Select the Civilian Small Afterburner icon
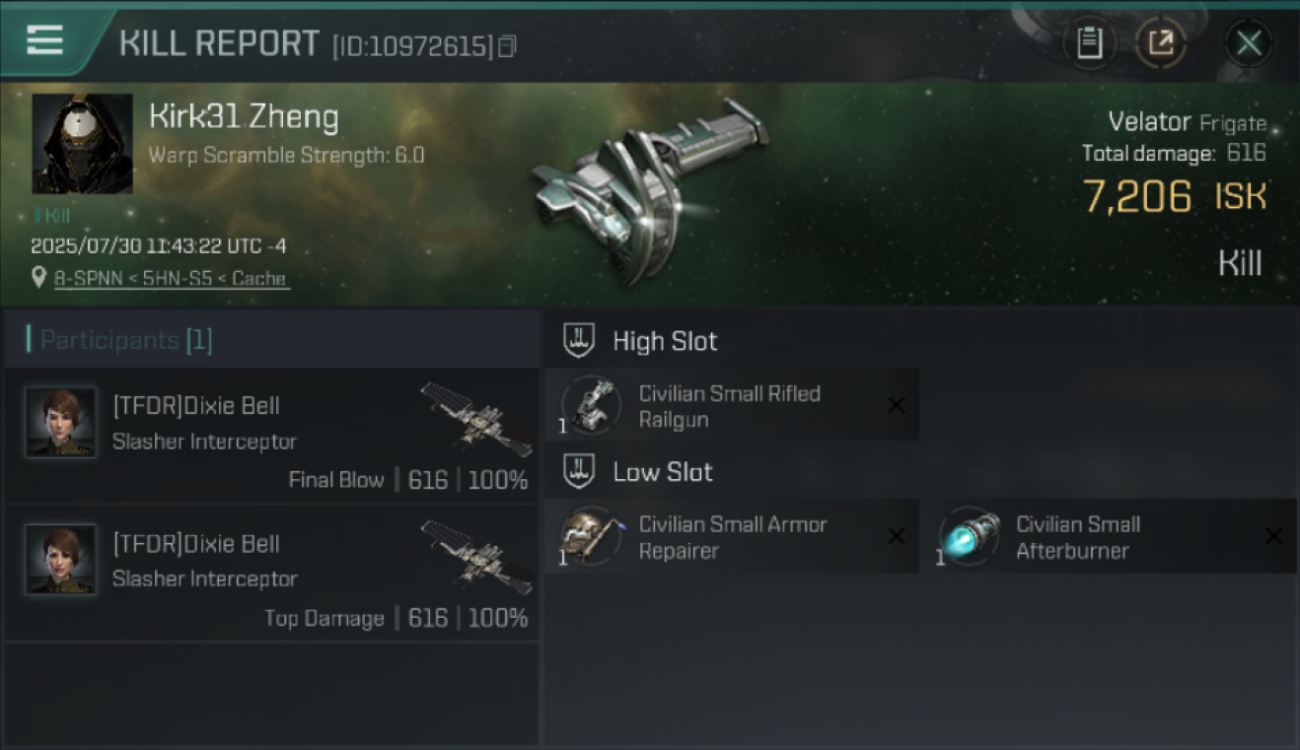 click(x=968, y=536)
